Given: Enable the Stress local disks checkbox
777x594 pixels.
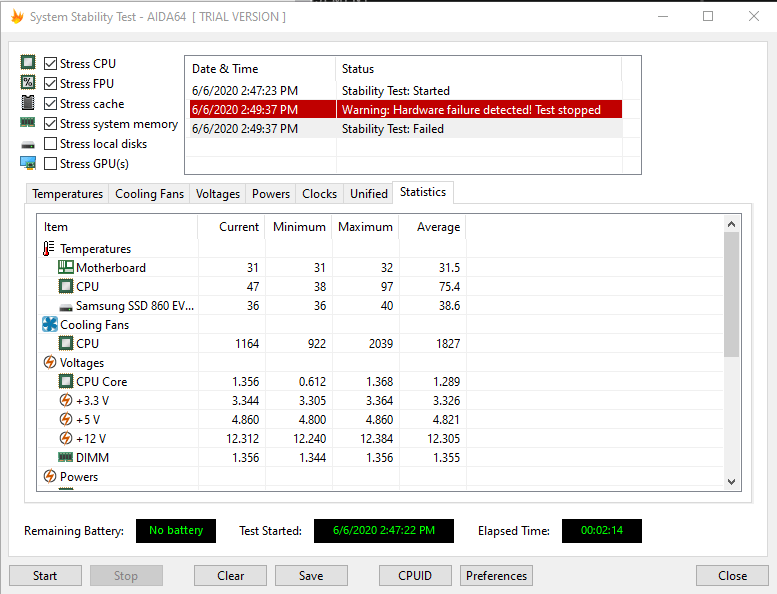Looking at the screenshot, I should pos(50,144).
